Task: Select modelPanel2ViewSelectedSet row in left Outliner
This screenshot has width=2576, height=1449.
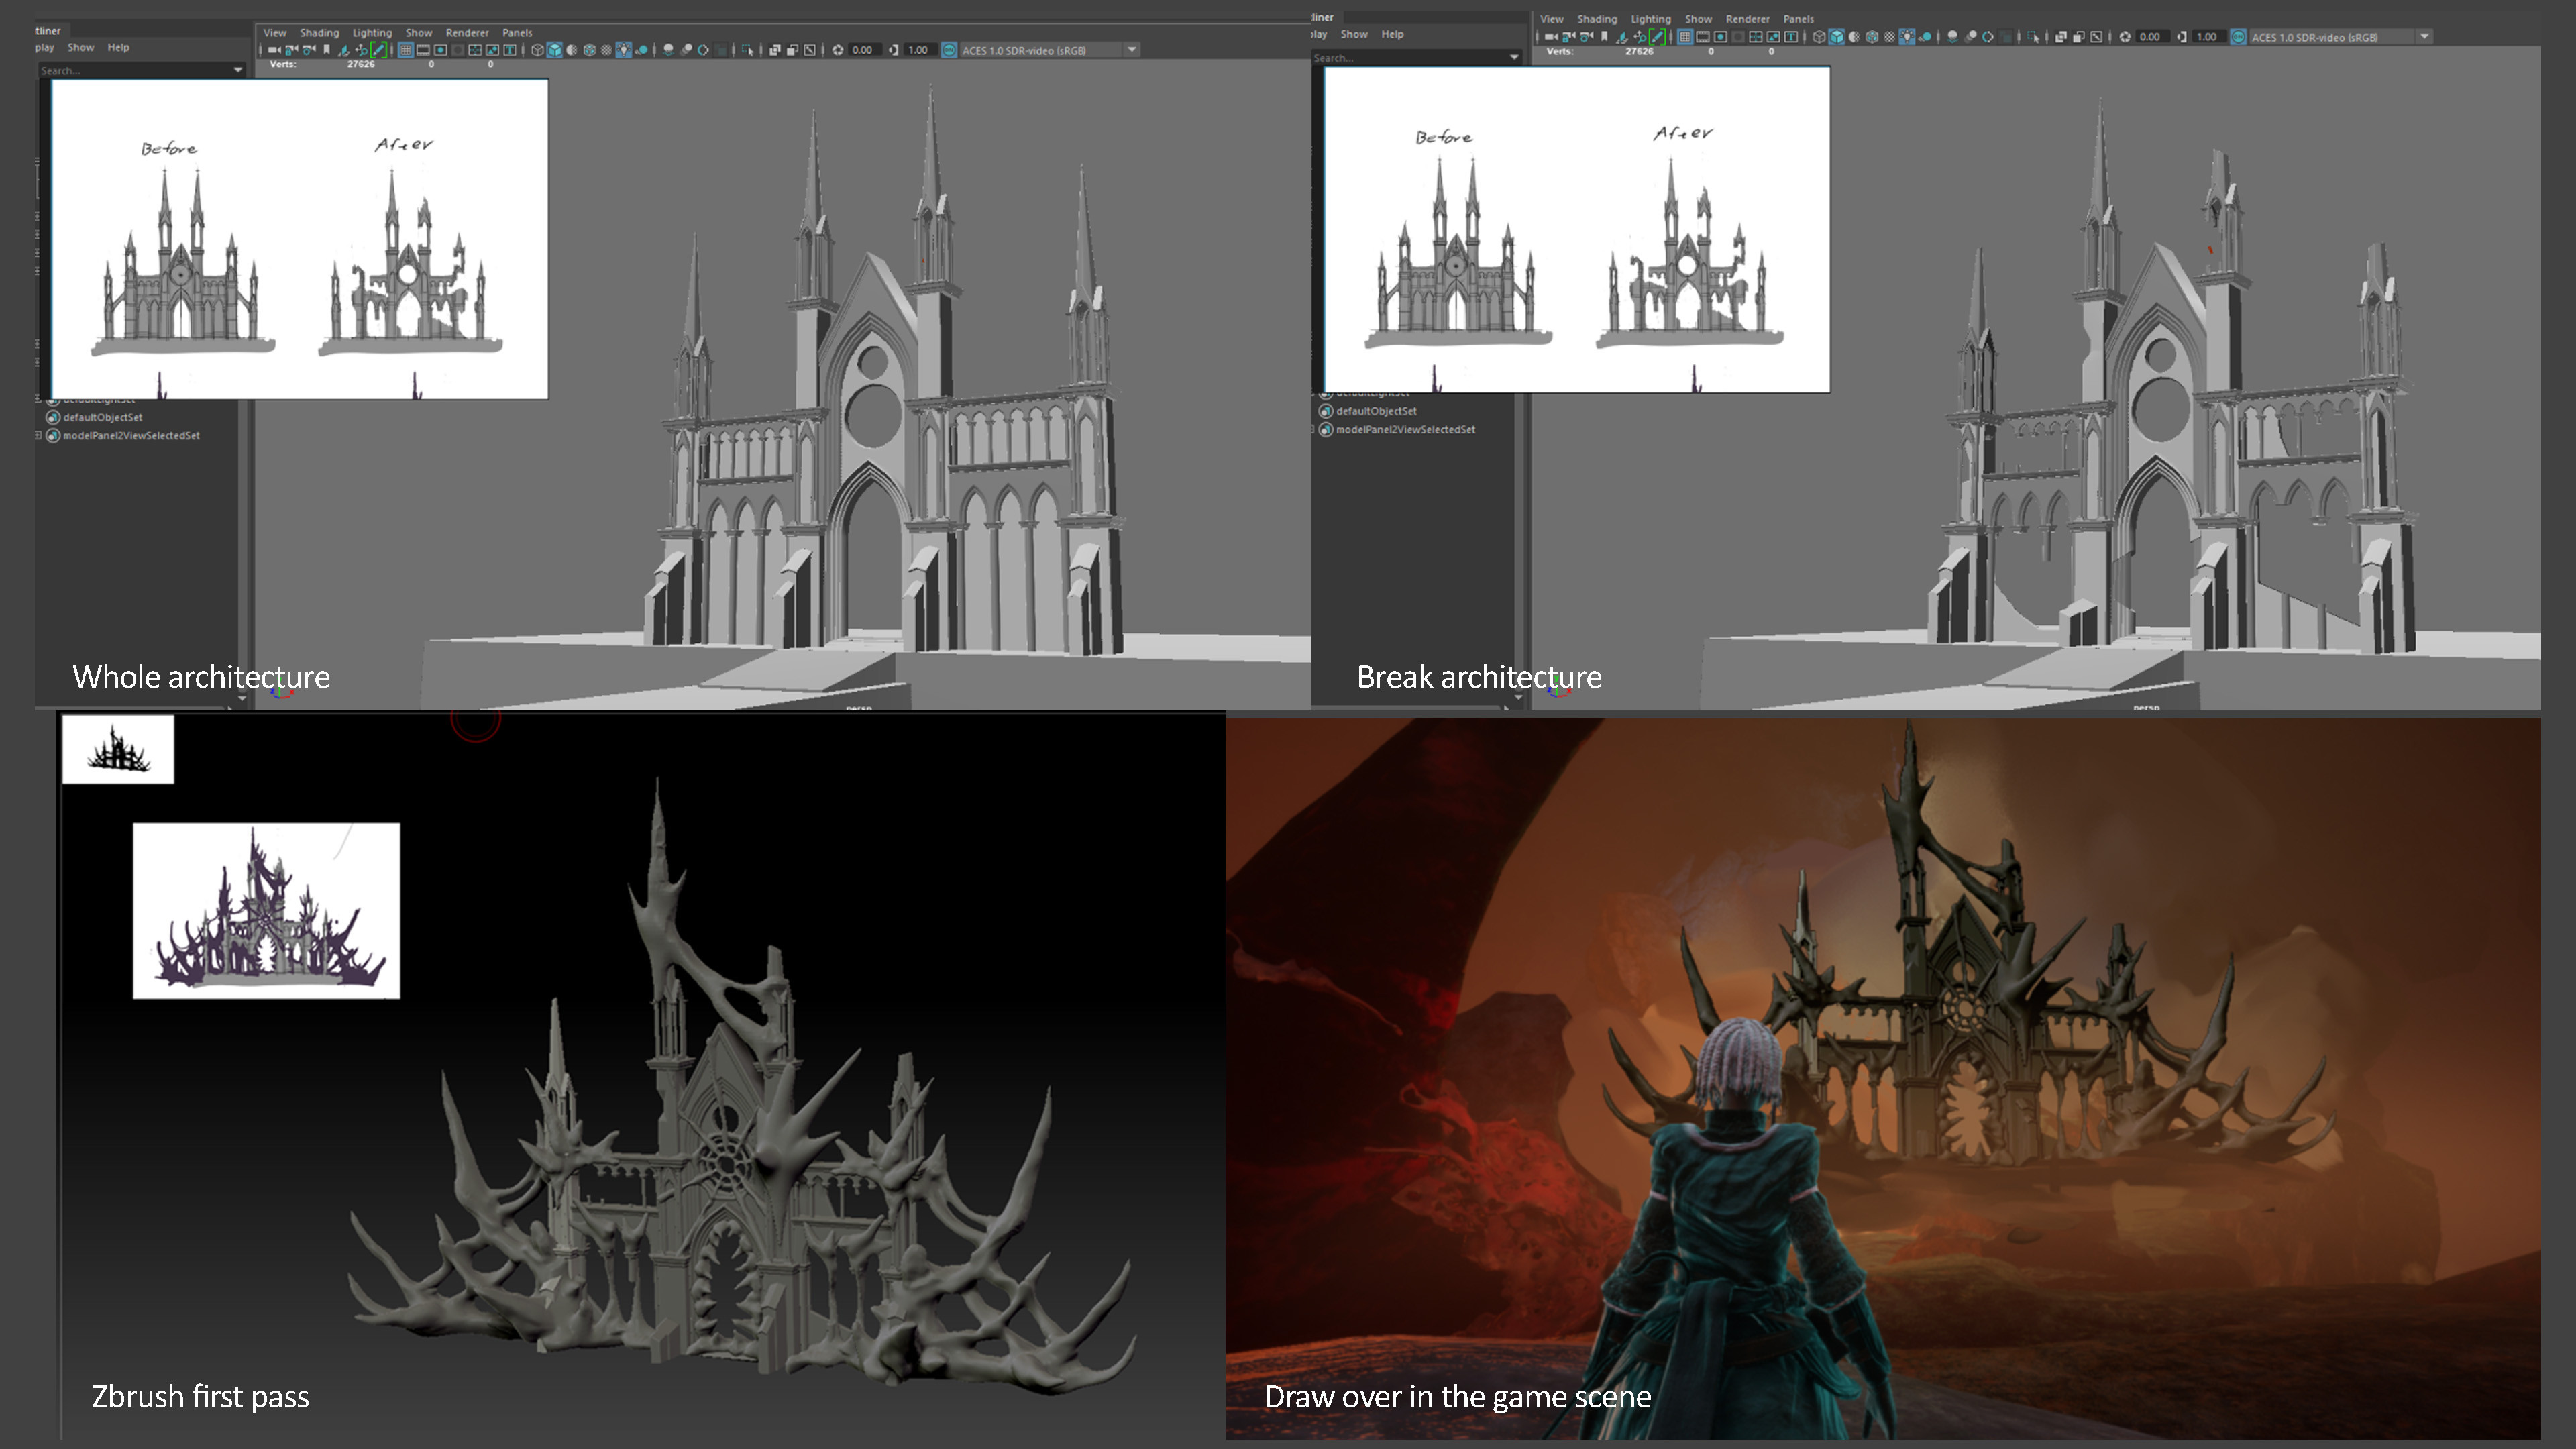Action: [x=131, y=435]
